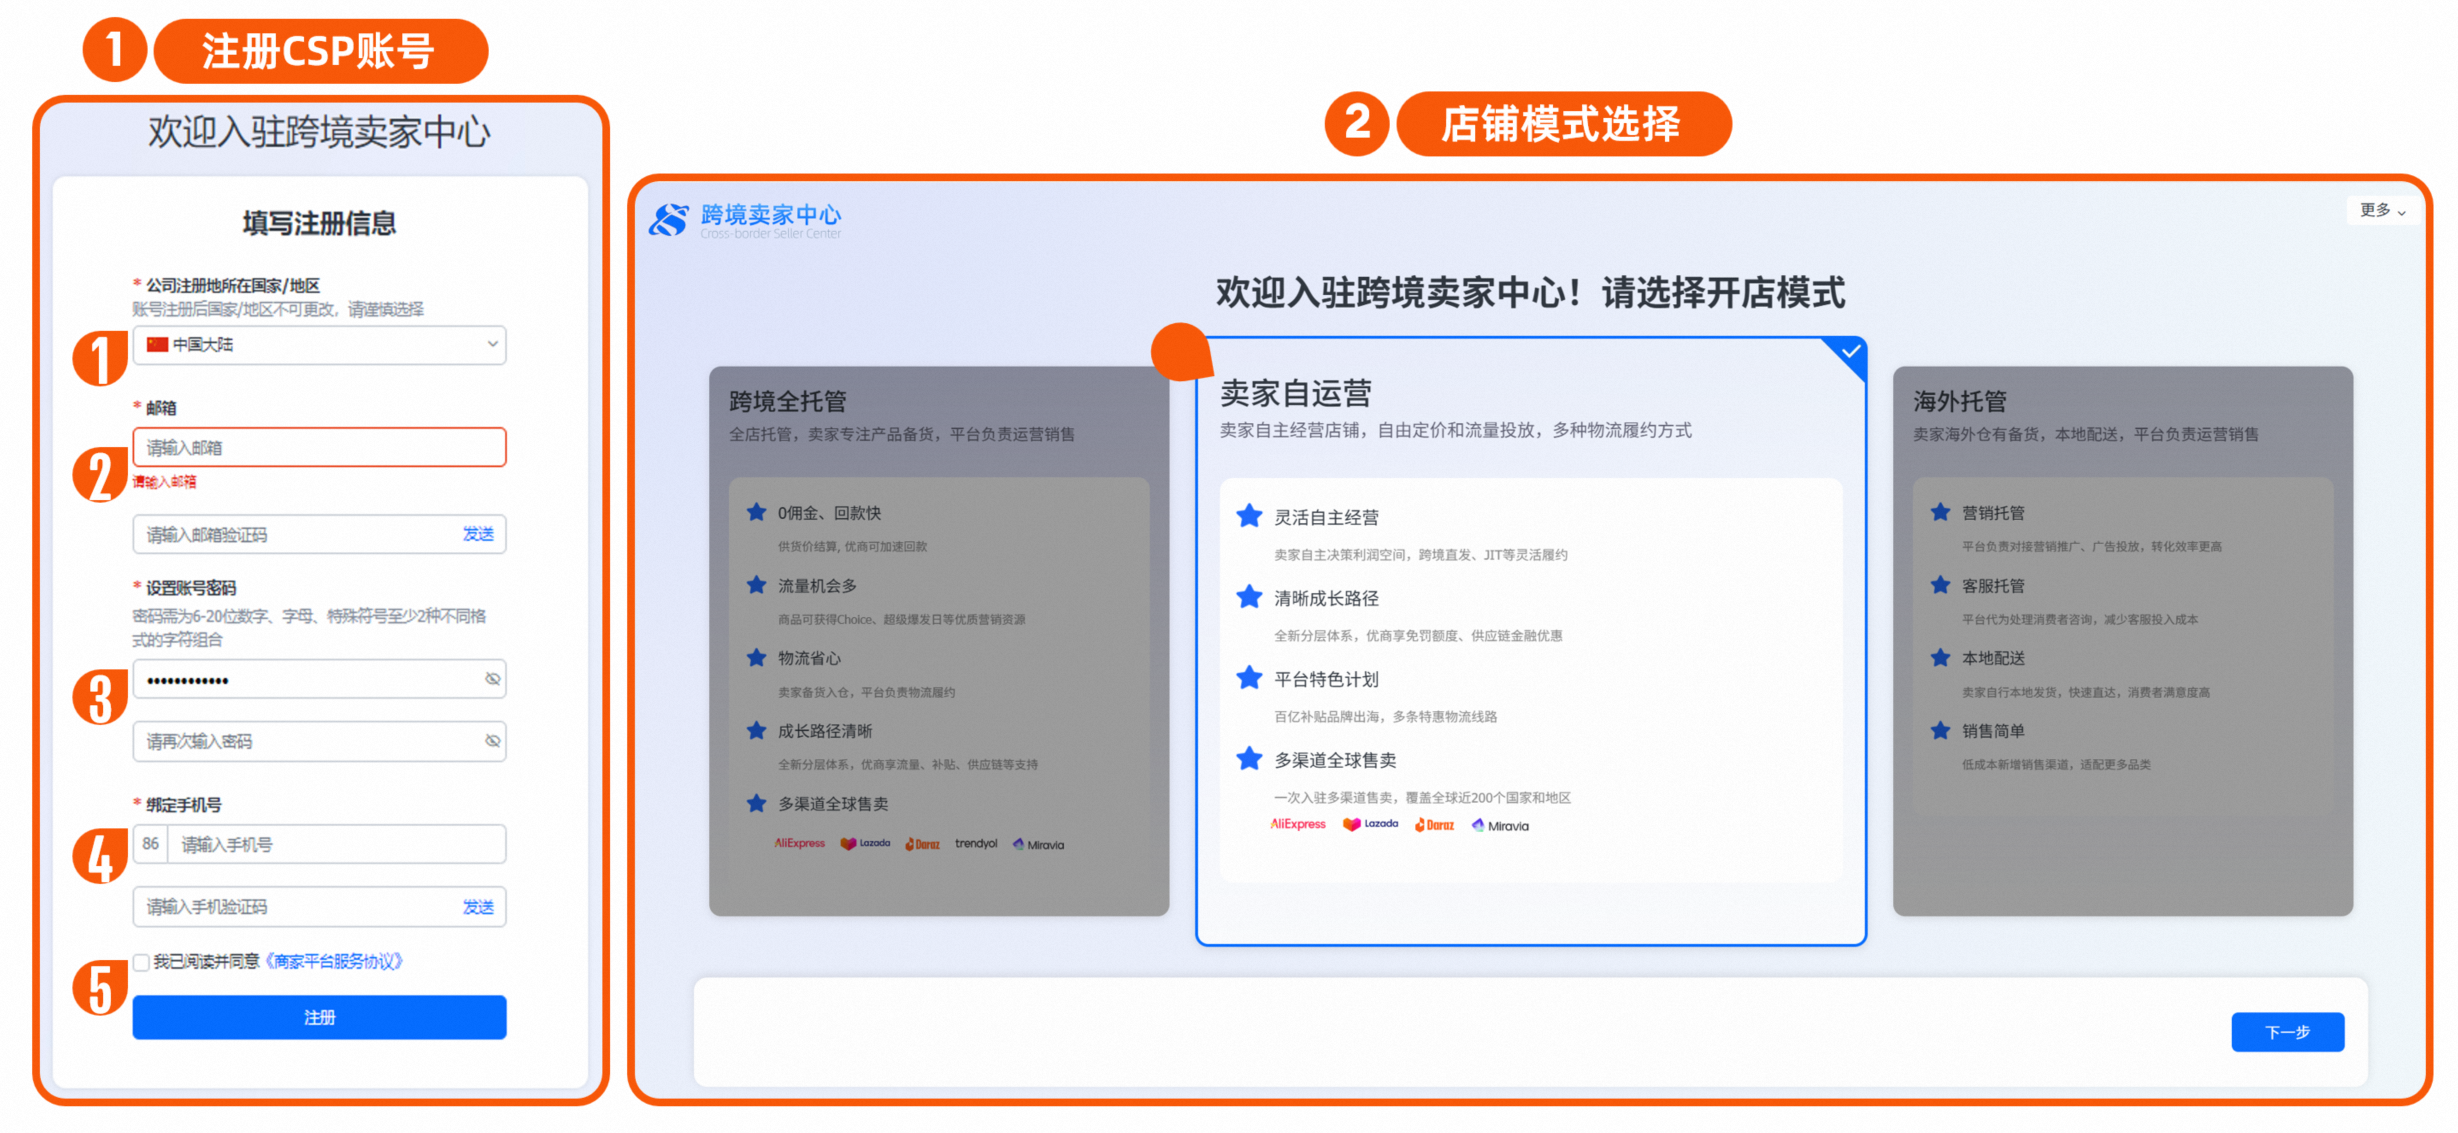Select the 海外托管 store mode card
This screenshot has height=1133, width=2458.
2122,640
